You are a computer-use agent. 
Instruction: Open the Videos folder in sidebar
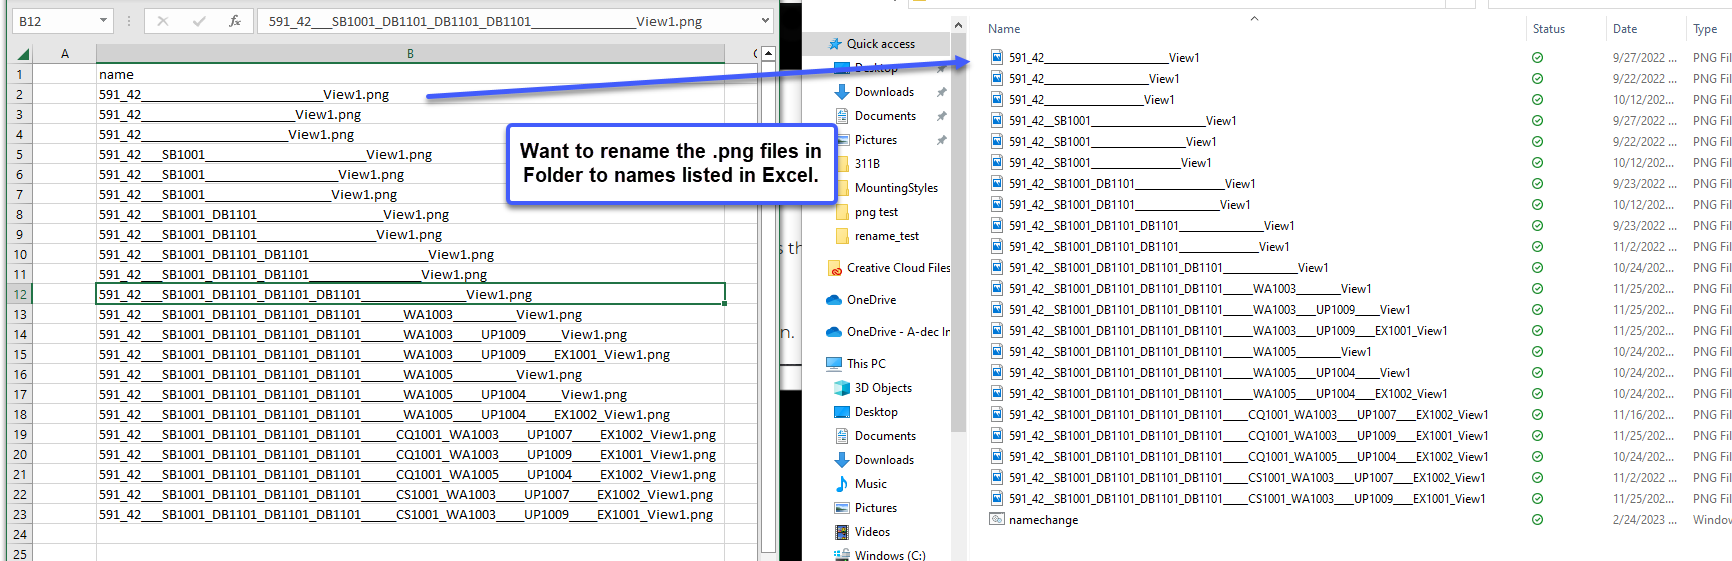872,532
